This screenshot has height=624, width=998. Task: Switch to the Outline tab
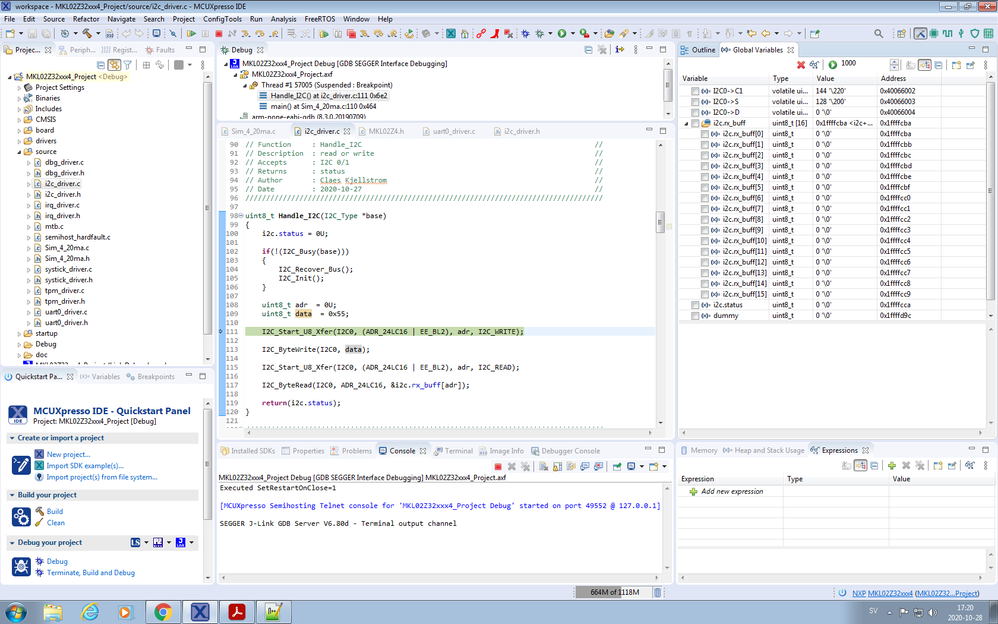pos(698,50)
